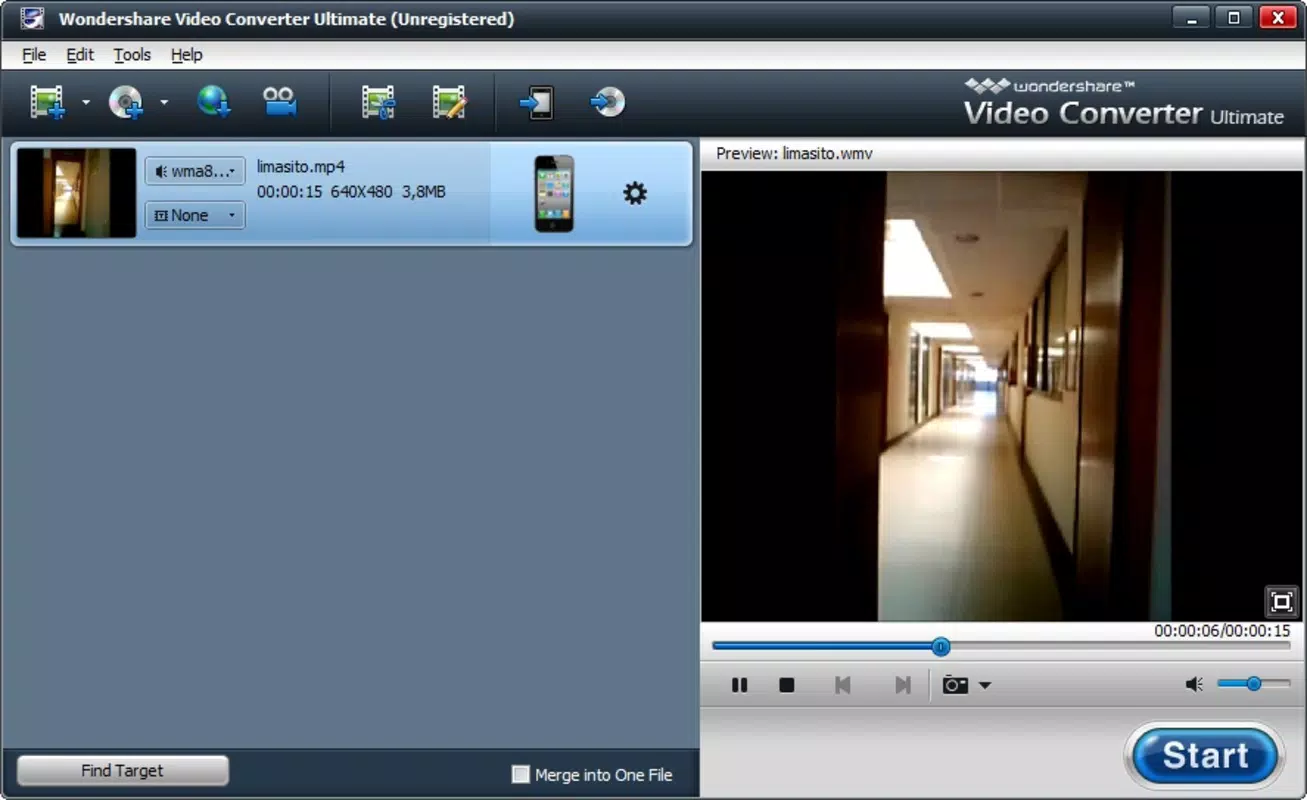Click the Wondershare application title icon
This screenshot has width=1307, height=800.
click(x=32, y=18)
